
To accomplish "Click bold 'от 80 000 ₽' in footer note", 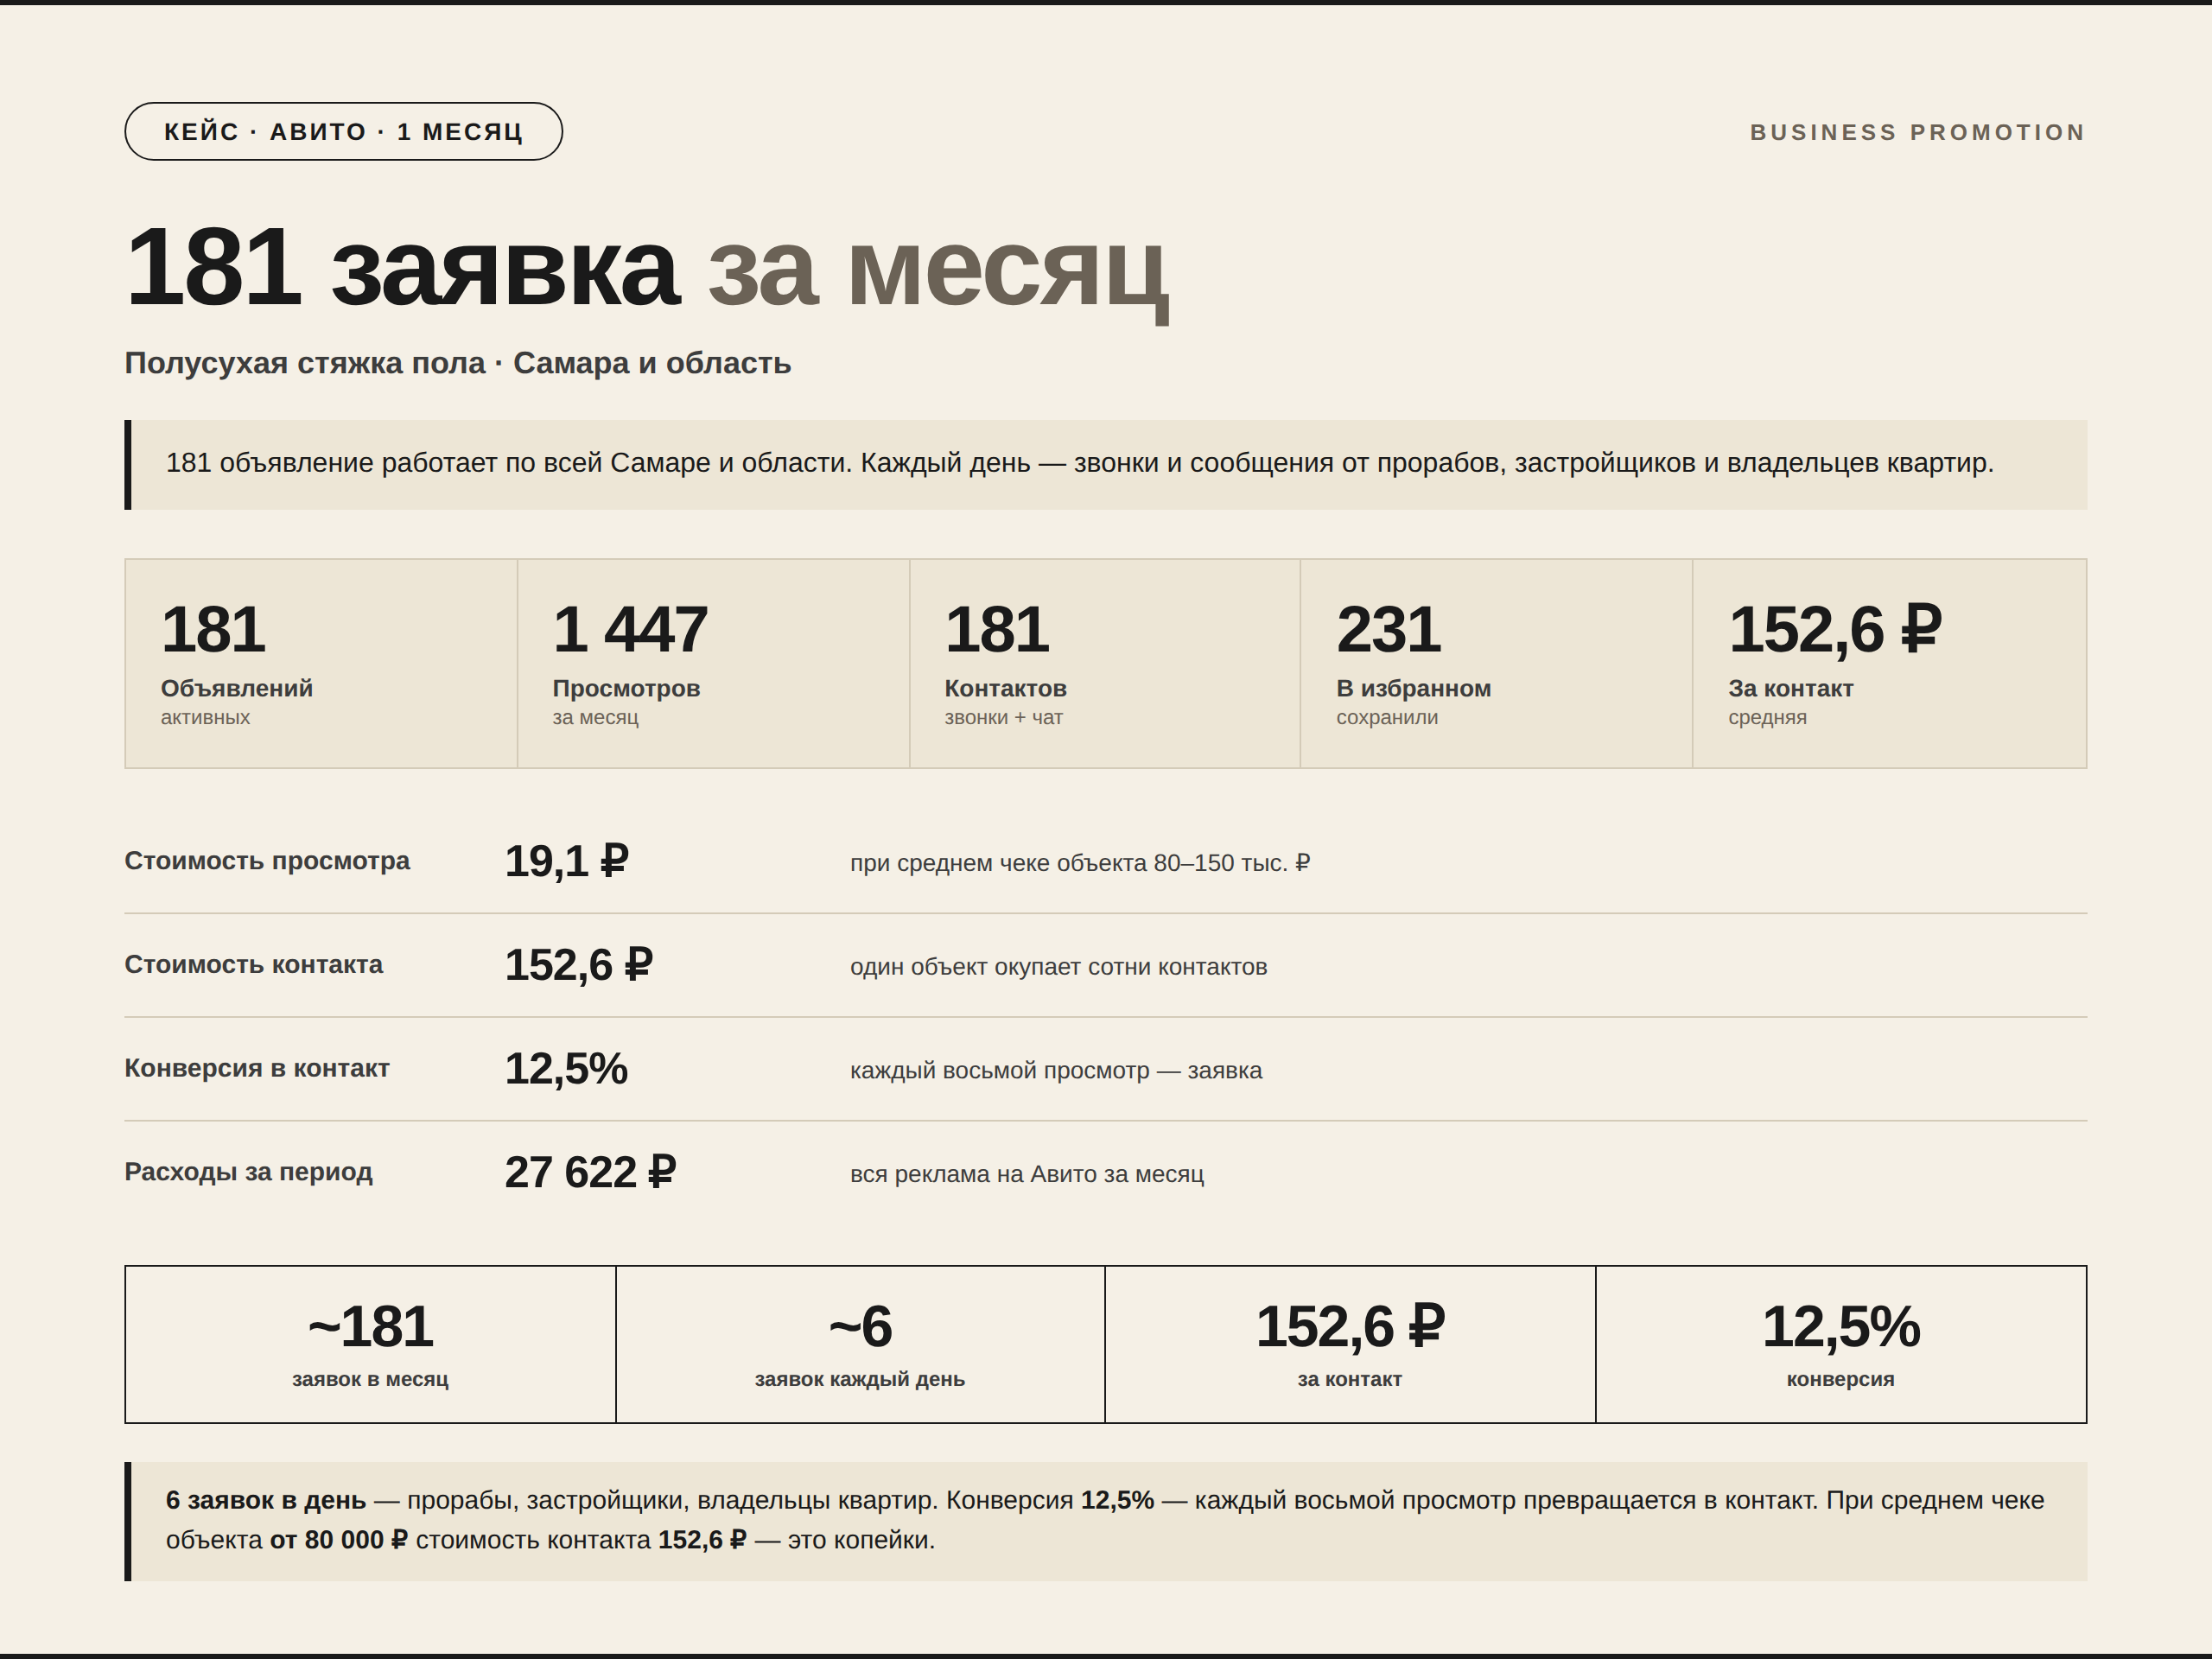I will click(x=339, y=1540).
